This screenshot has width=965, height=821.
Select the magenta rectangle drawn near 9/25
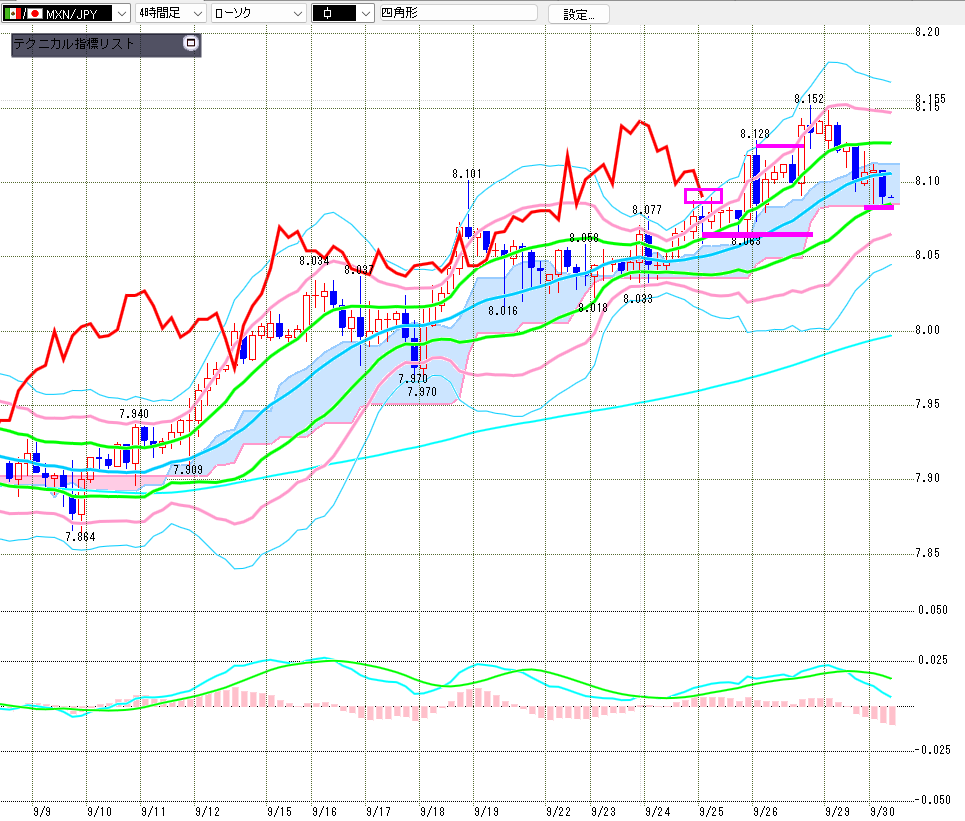pos(703,196)
